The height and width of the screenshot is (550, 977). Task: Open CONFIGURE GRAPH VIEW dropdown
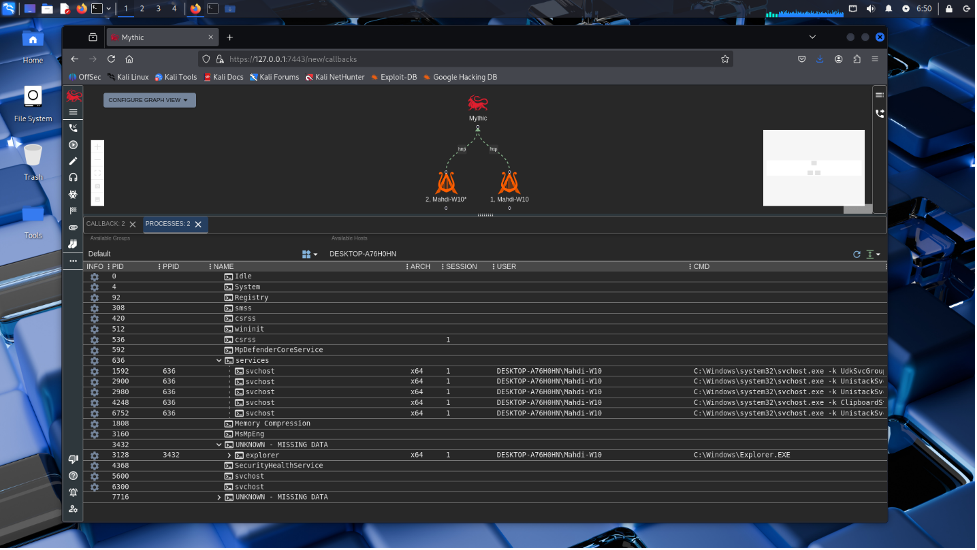click(x=149, y=100)
